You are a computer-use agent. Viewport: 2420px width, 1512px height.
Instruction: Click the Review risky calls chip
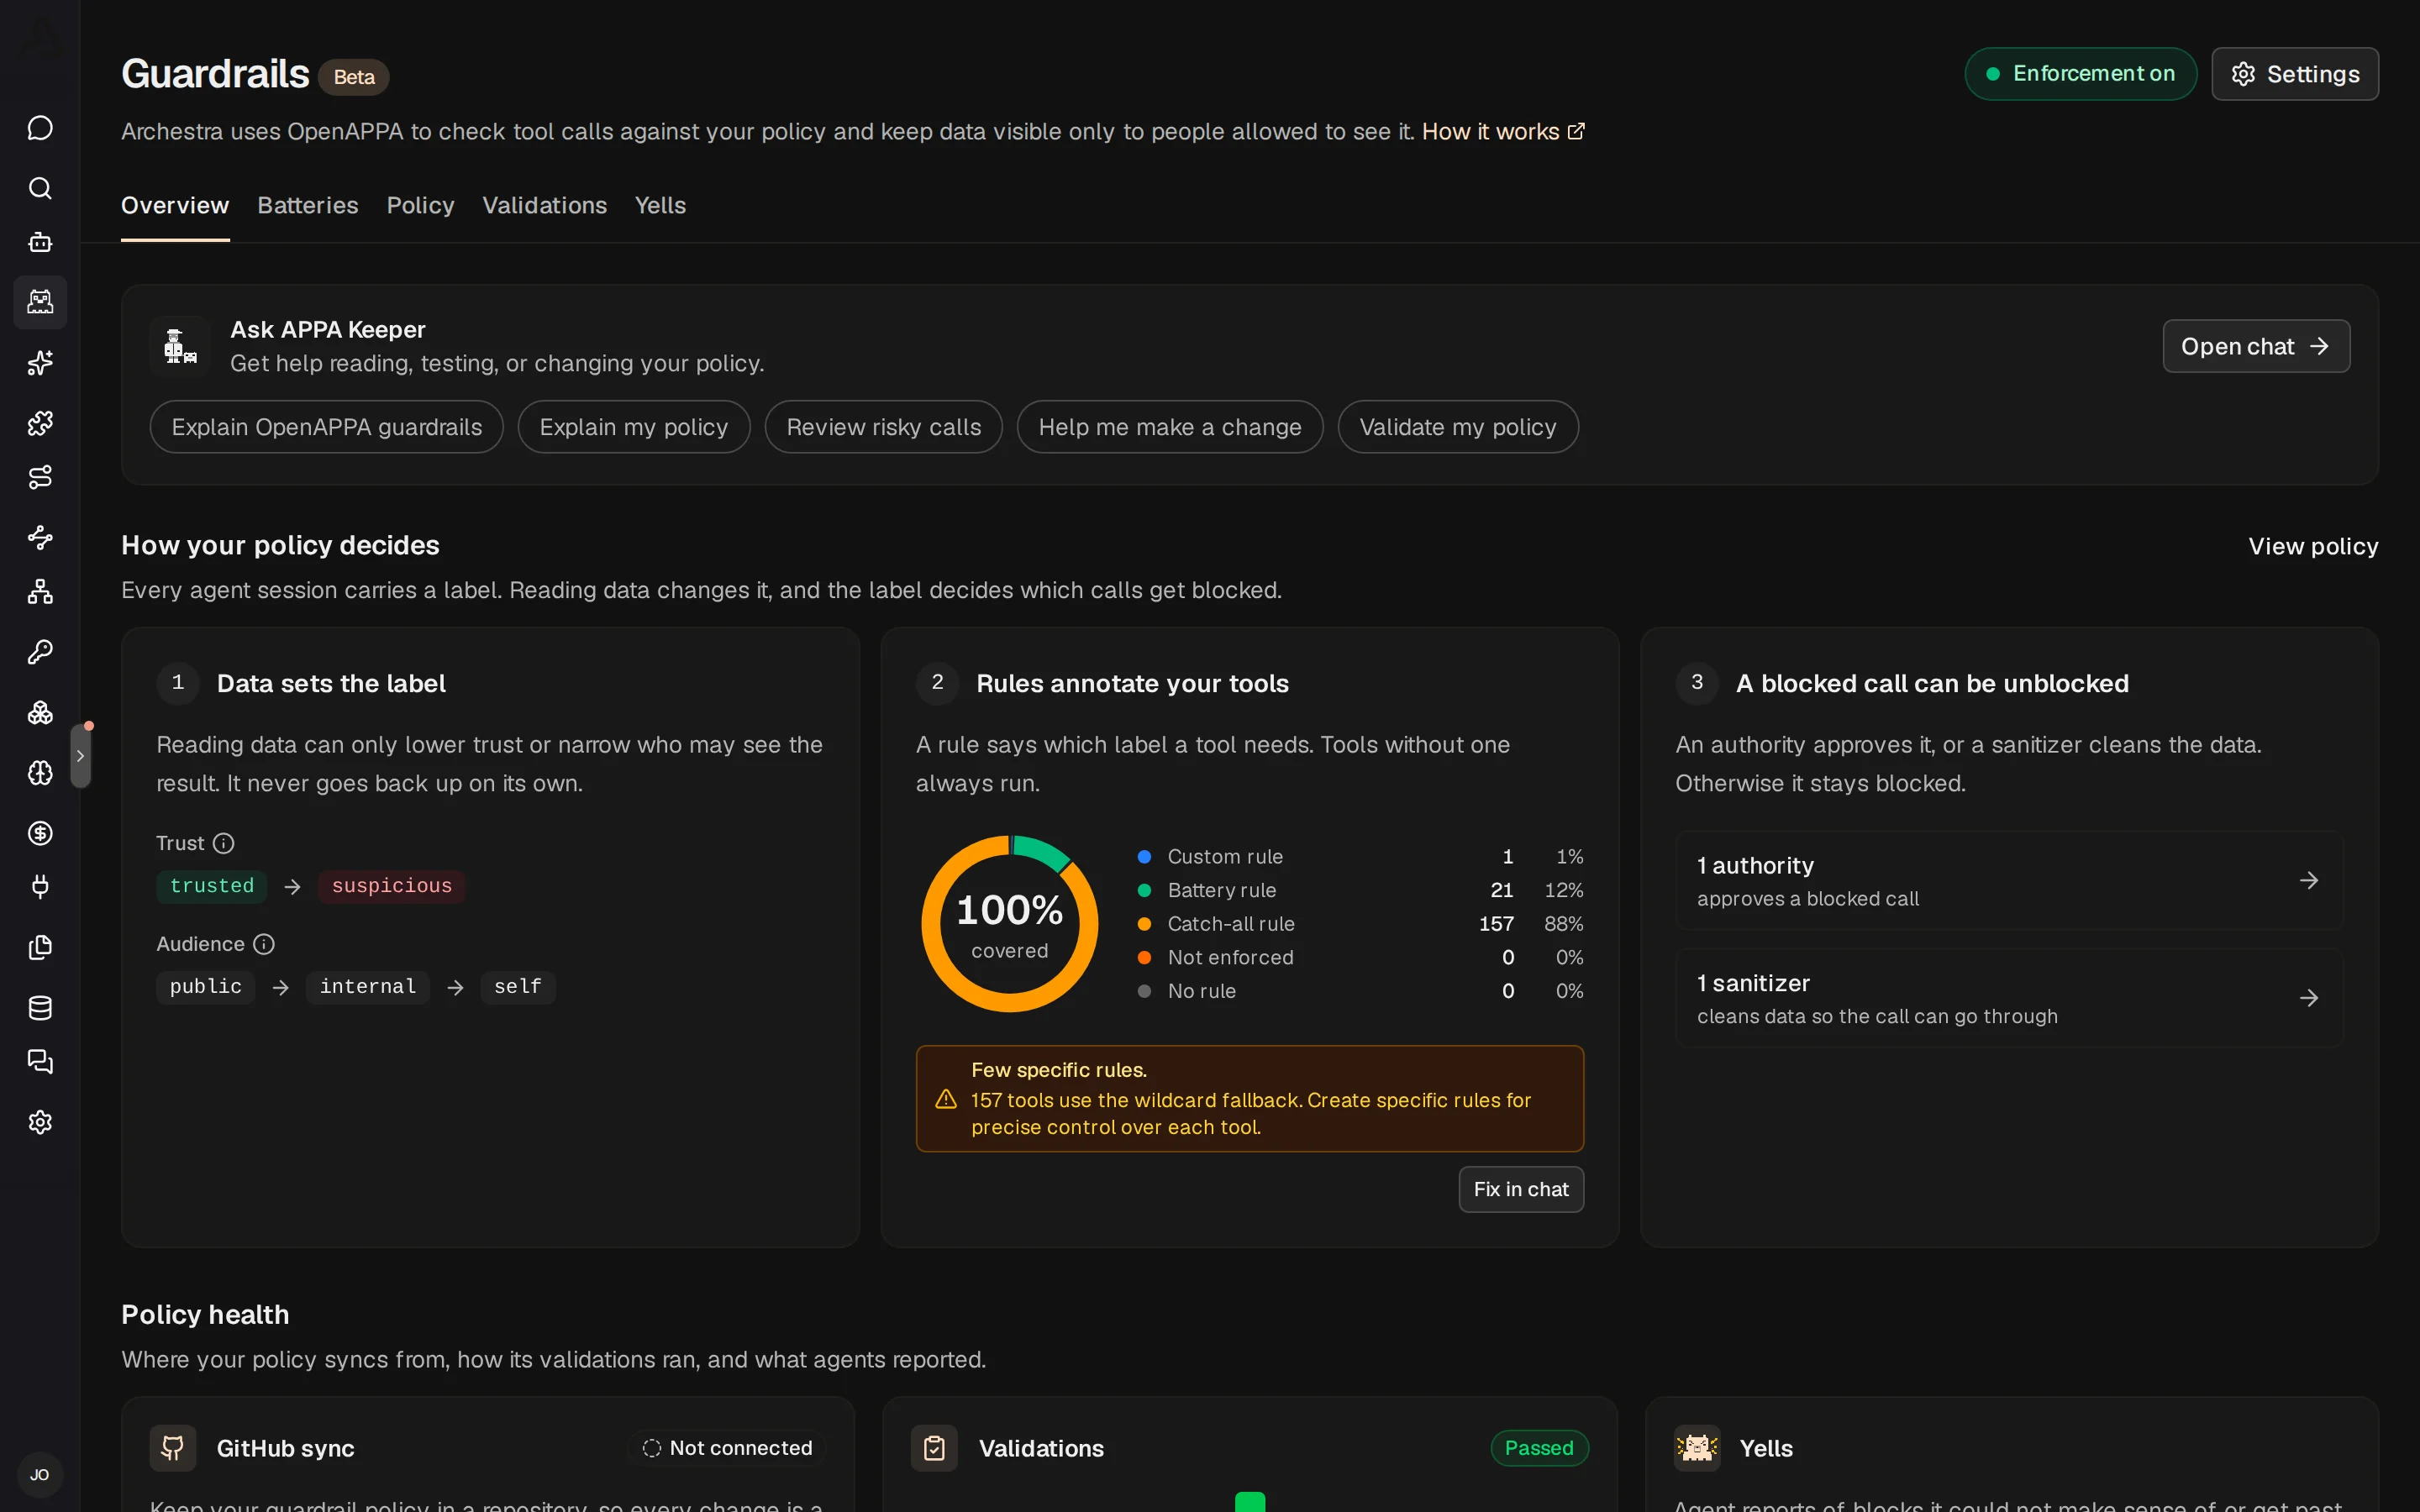tap(884, 427)
